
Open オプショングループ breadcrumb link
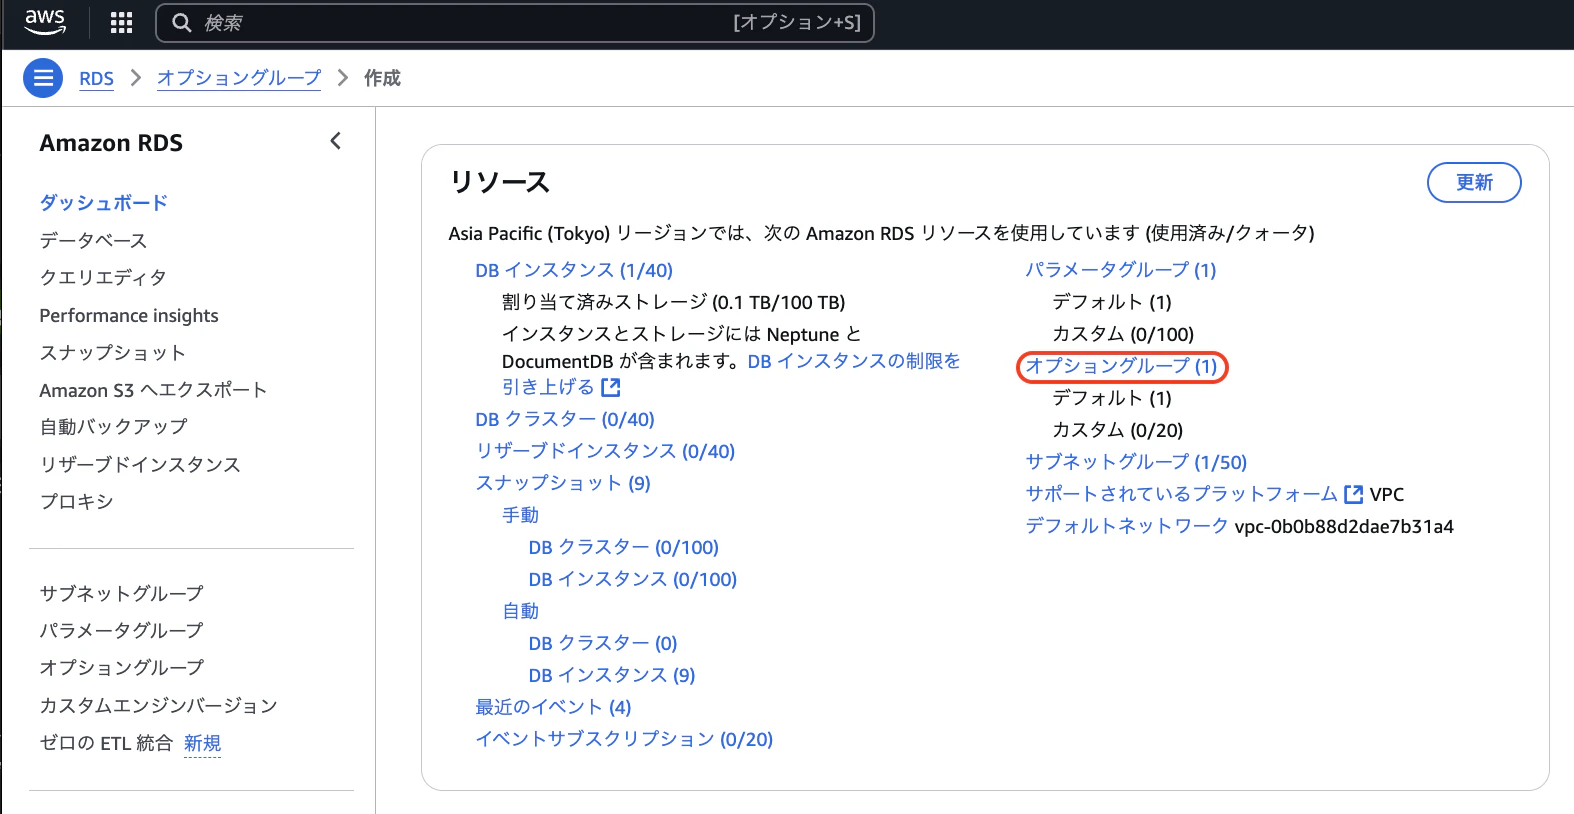[239, 78]
